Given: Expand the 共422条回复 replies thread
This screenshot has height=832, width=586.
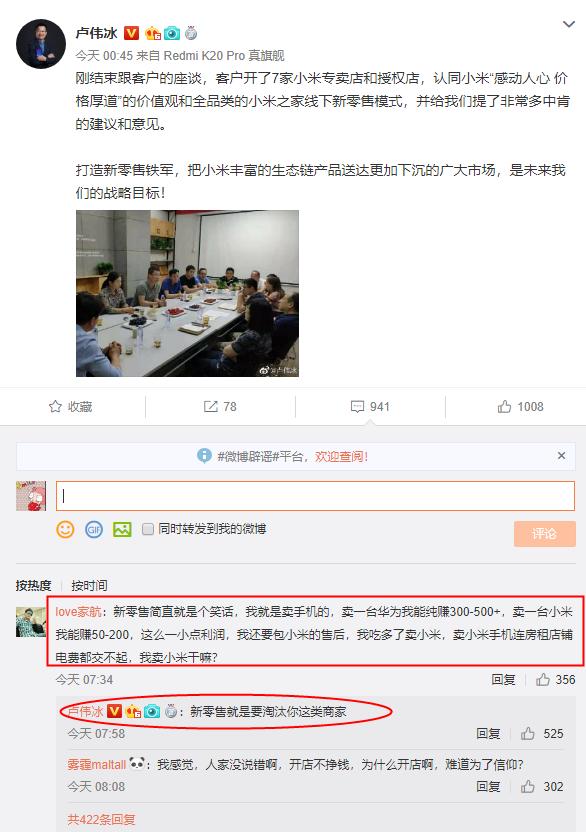Looking at the screenshot, I should coord(101,819).
